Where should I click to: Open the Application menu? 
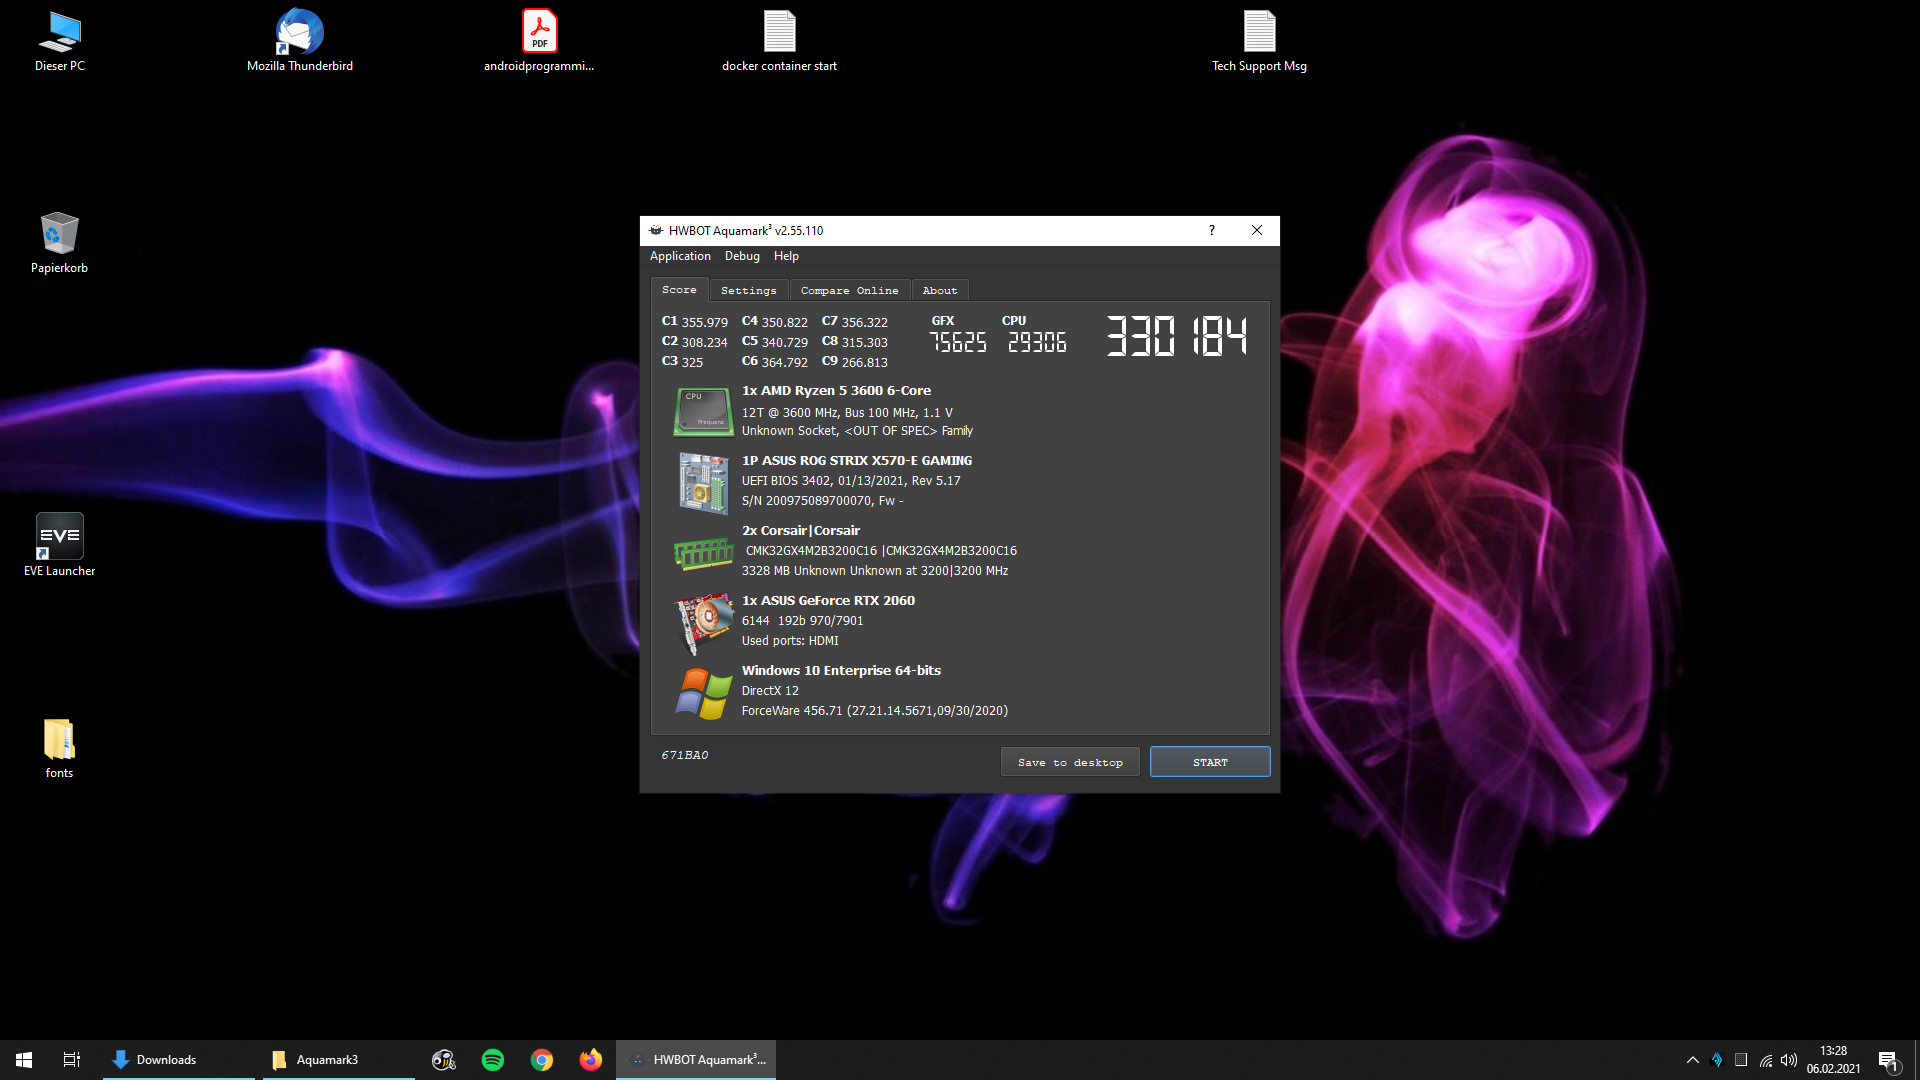pyautogui.click(x=680, y=256)
